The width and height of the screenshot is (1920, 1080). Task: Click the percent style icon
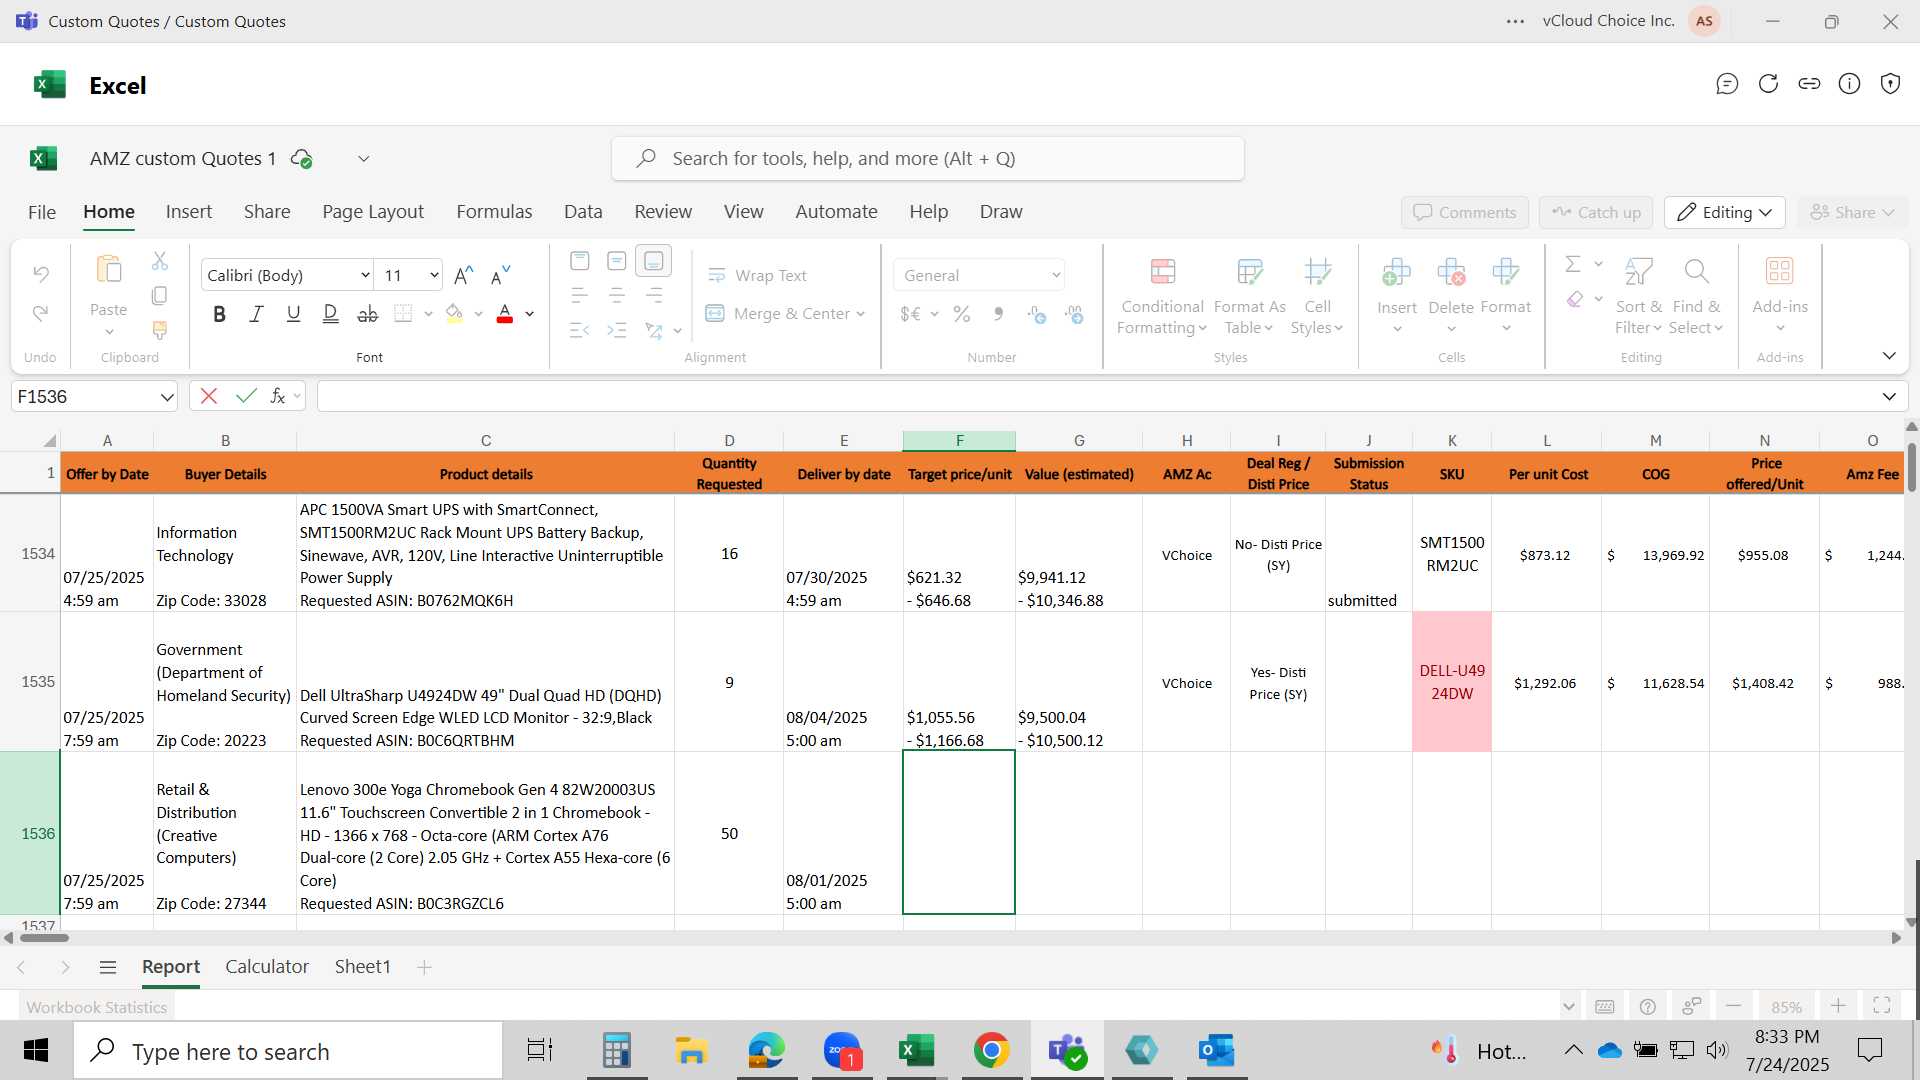click(962, 314)
